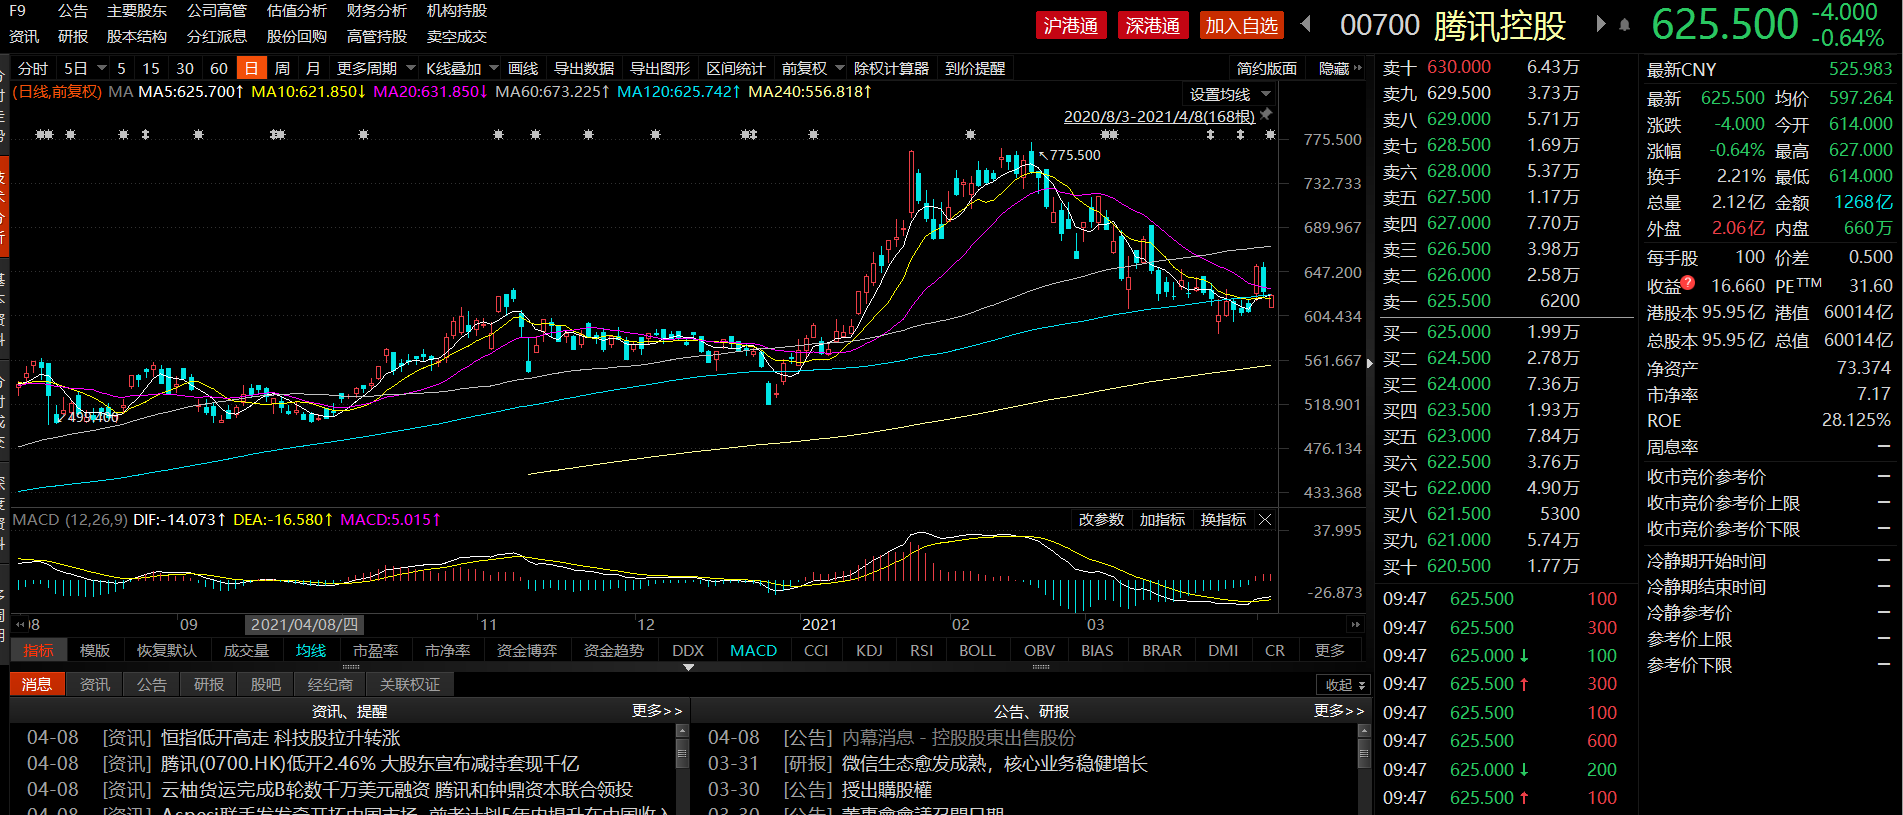This screenshot has height=815, width=1903.
Task: Select the 日 daily period
Action: 251,68
